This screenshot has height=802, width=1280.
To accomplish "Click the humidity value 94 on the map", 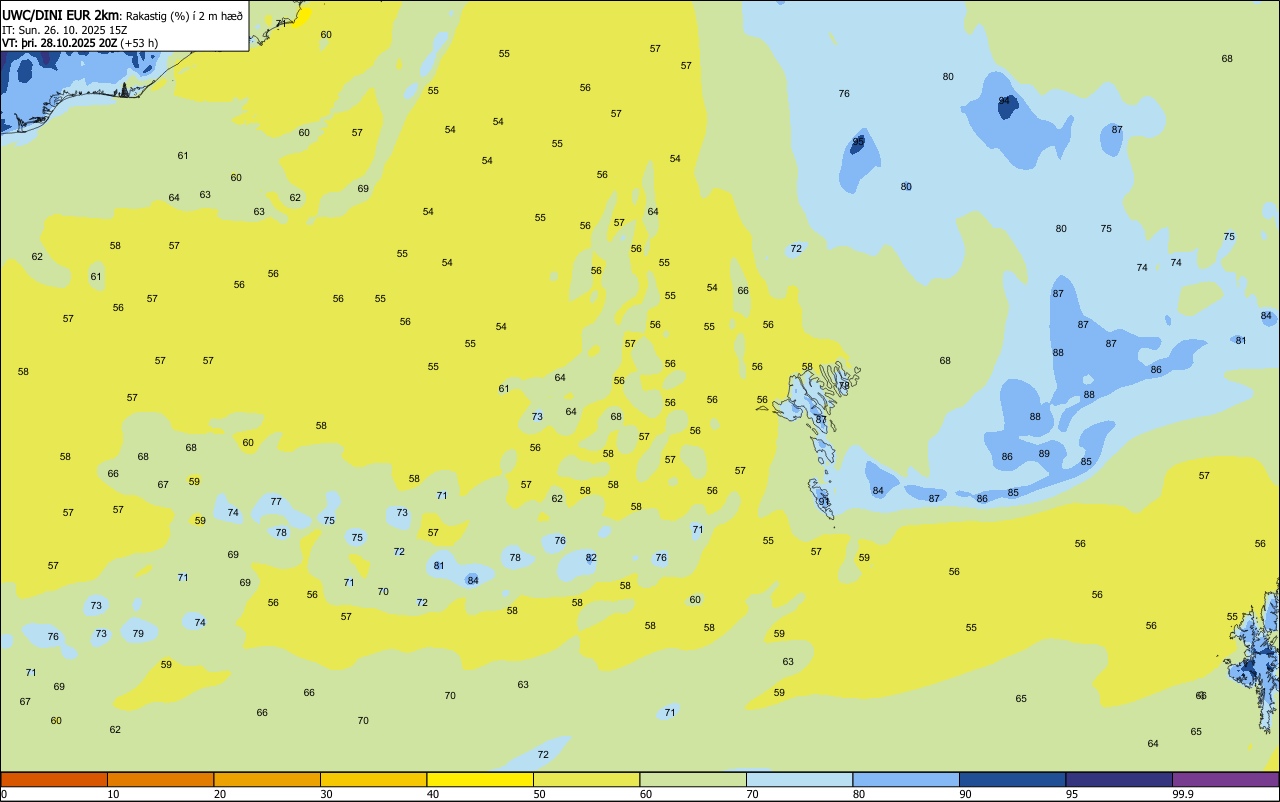I will [x=1004, y=101].
